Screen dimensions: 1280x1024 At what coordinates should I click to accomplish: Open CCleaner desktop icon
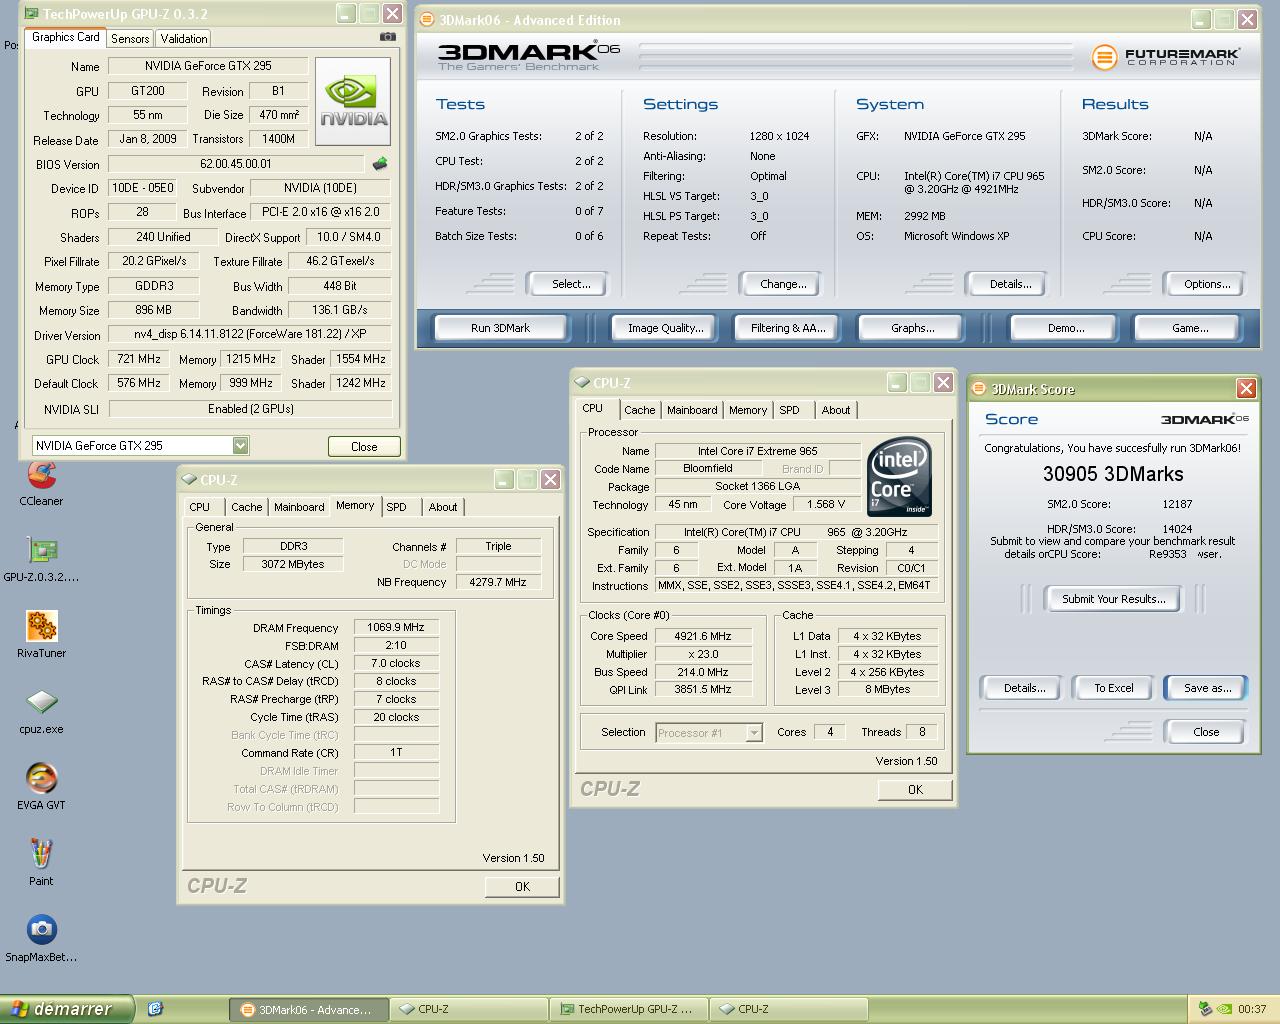41,483
